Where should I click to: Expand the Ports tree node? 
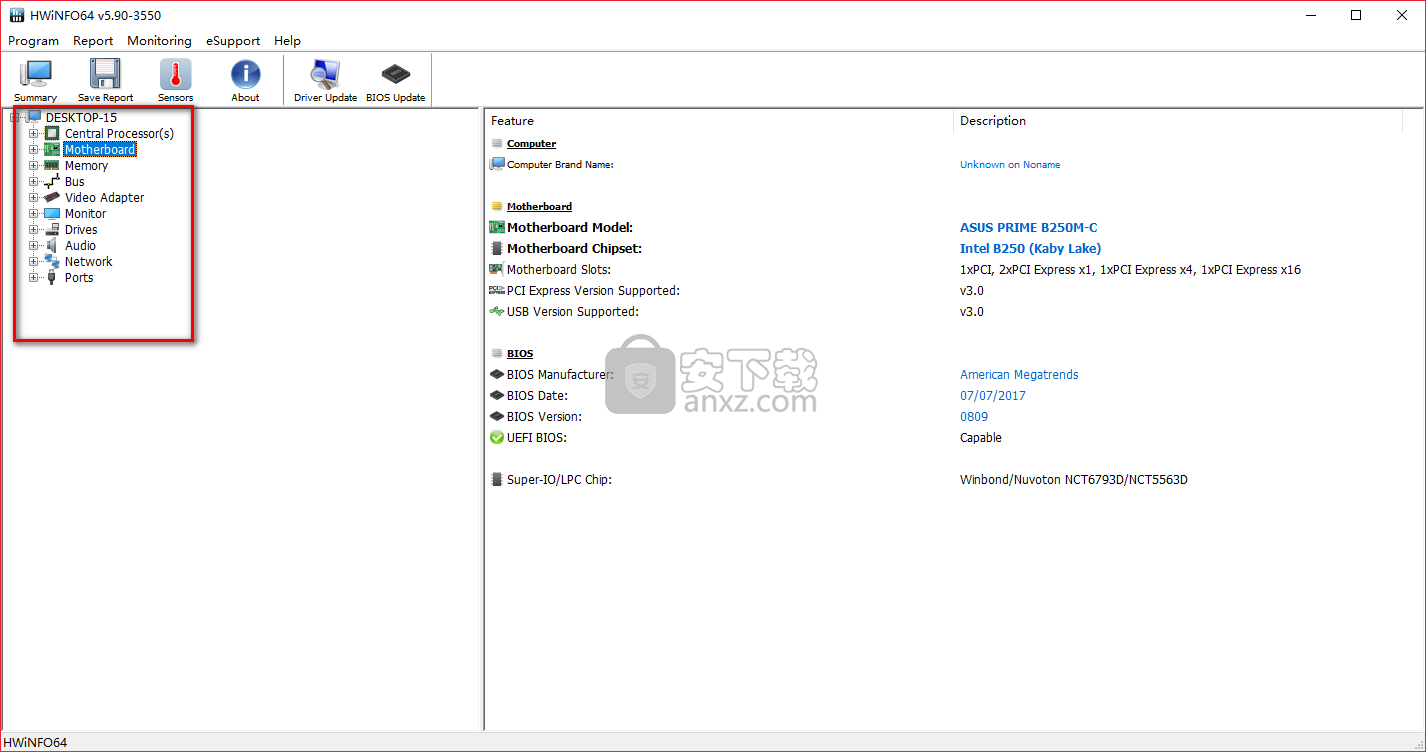point(34,278)
